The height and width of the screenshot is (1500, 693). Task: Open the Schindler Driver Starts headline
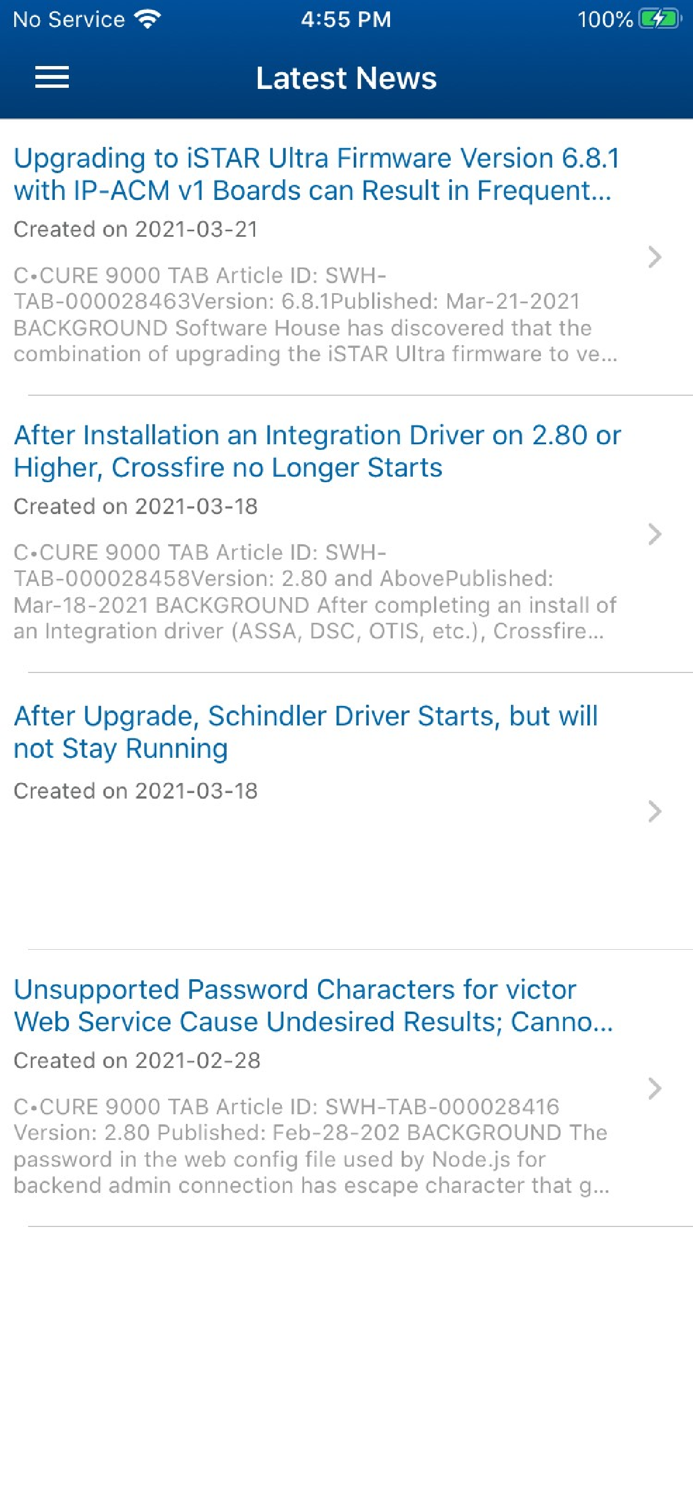coord(305,732)
